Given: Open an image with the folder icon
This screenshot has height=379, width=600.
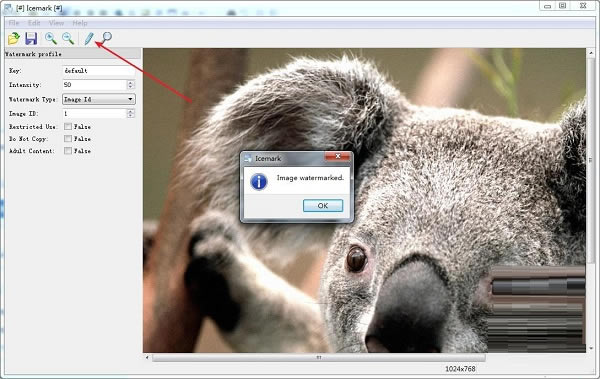Looking at the screenshot, I should coord(14,38).
